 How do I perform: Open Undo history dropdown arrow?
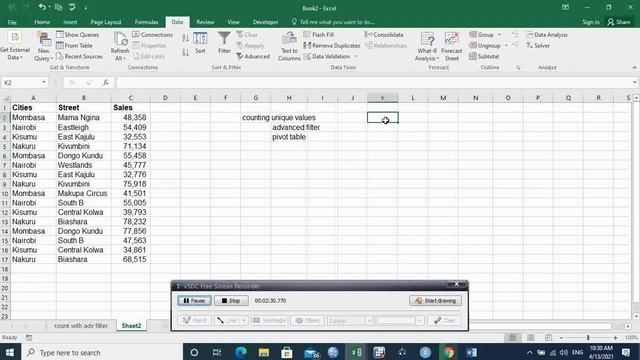pos(49,7)
